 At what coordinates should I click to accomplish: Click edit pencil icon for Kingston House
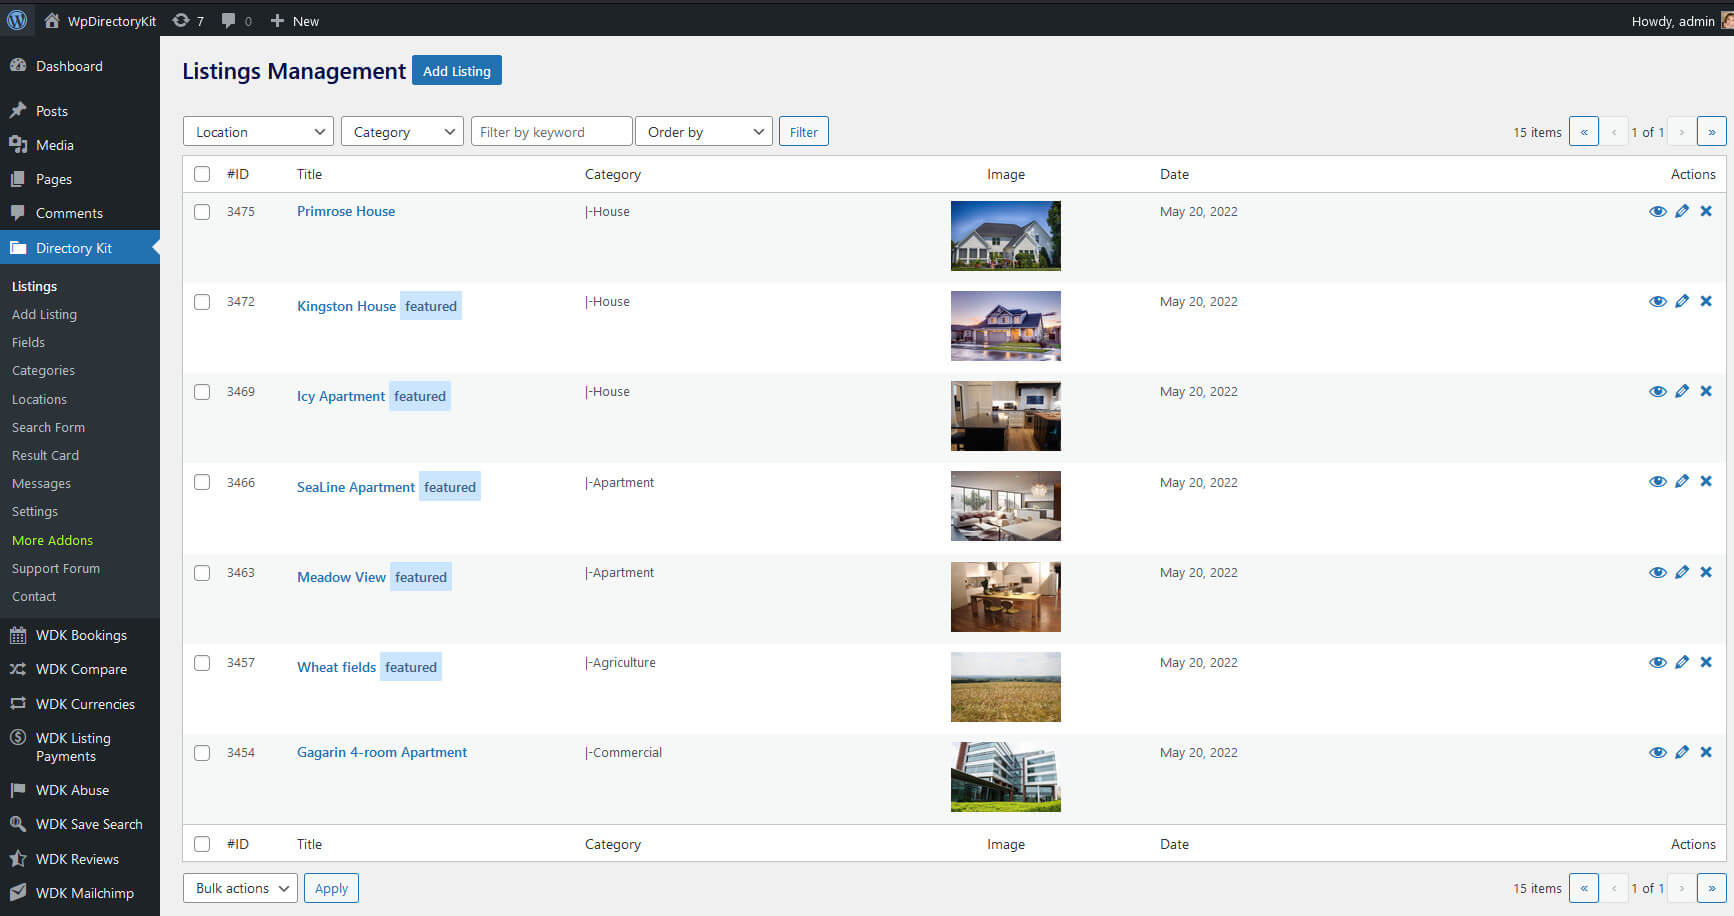[1682, 301]
